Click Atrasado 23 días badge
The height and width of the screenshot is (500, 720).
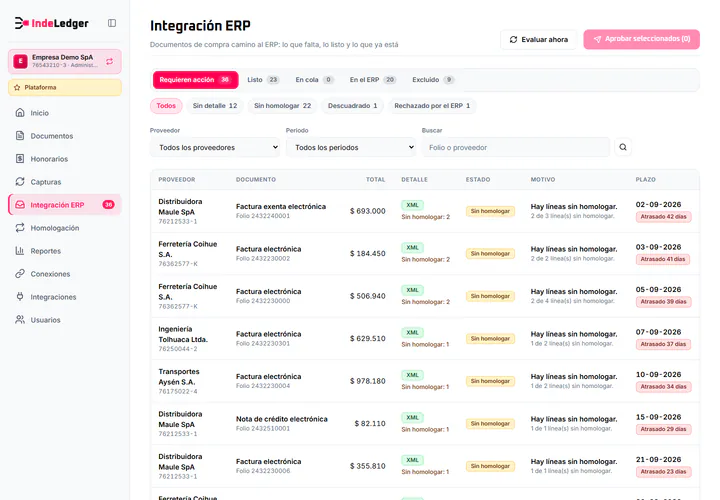point(664,472)
